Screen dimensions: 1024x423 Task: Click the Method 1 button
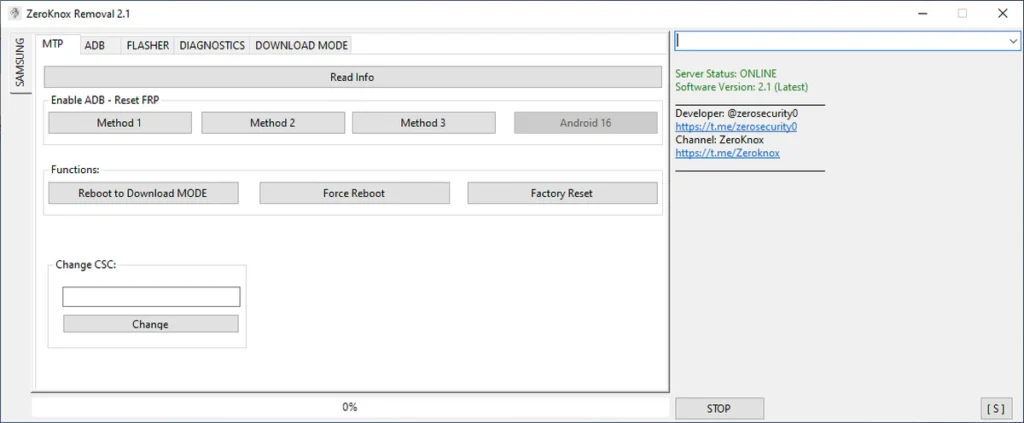coord(119,123)
